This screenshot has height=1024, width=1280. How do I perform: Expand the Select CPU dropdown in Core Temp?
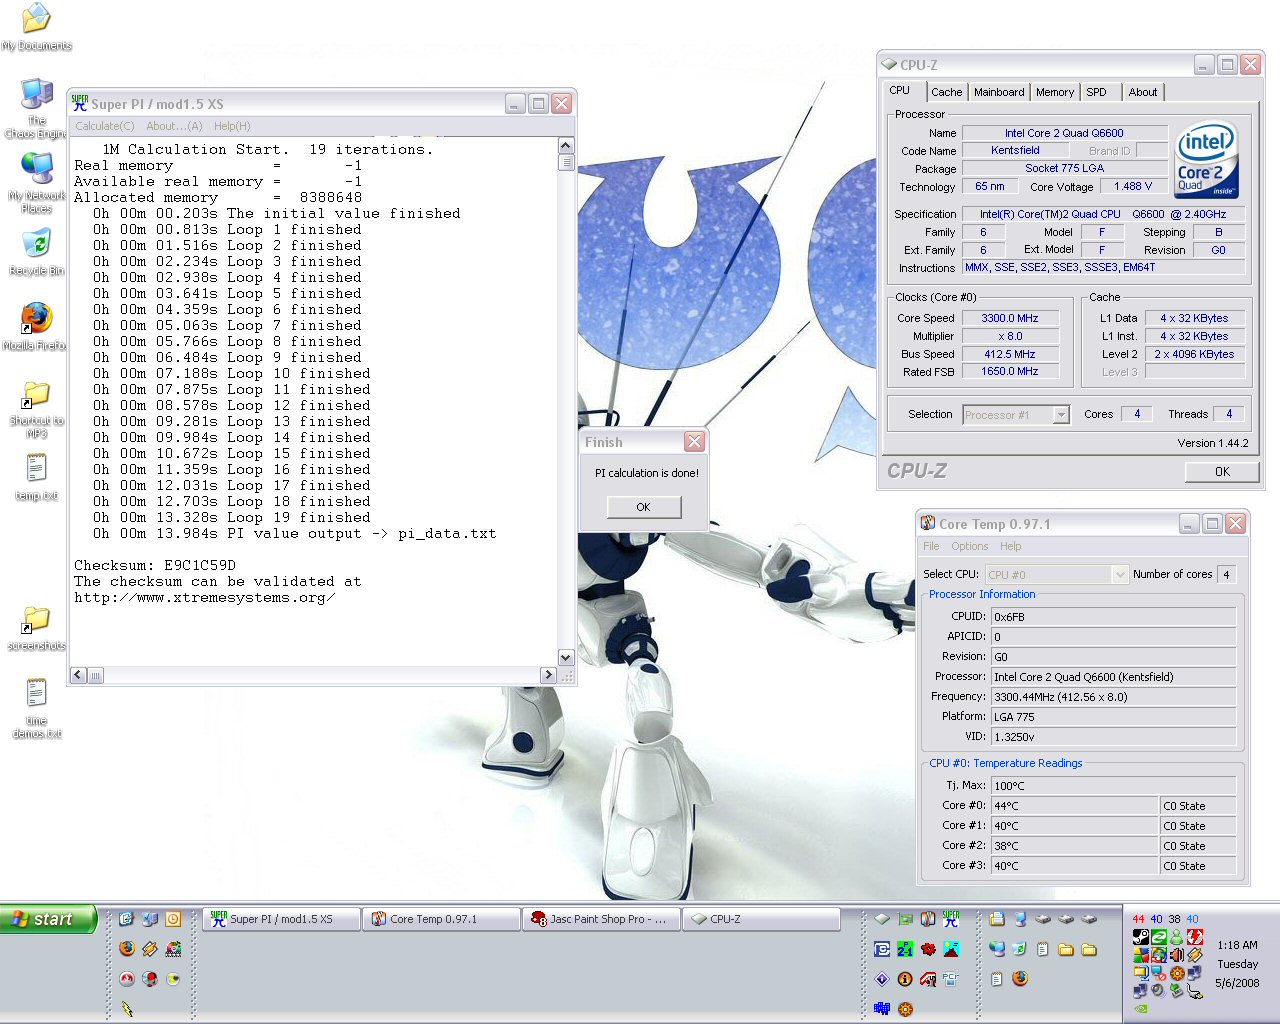tap(1120, 575)
